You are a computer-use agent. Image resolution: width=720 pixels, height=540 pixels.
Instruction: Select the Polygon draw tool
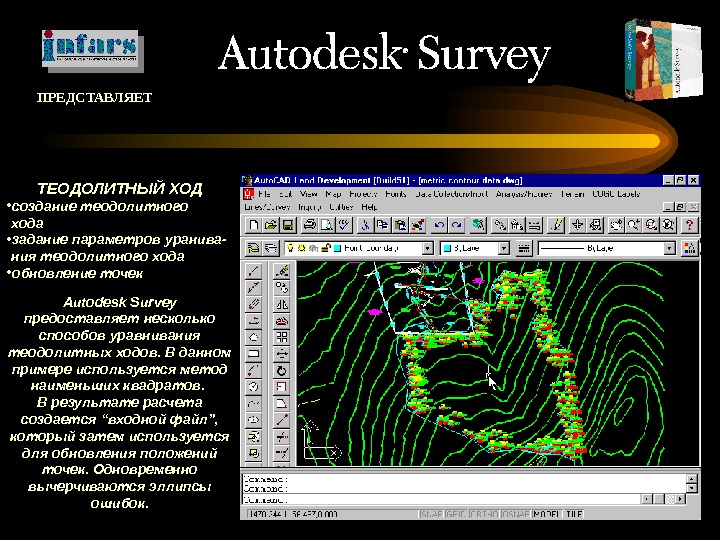[253, 338]
